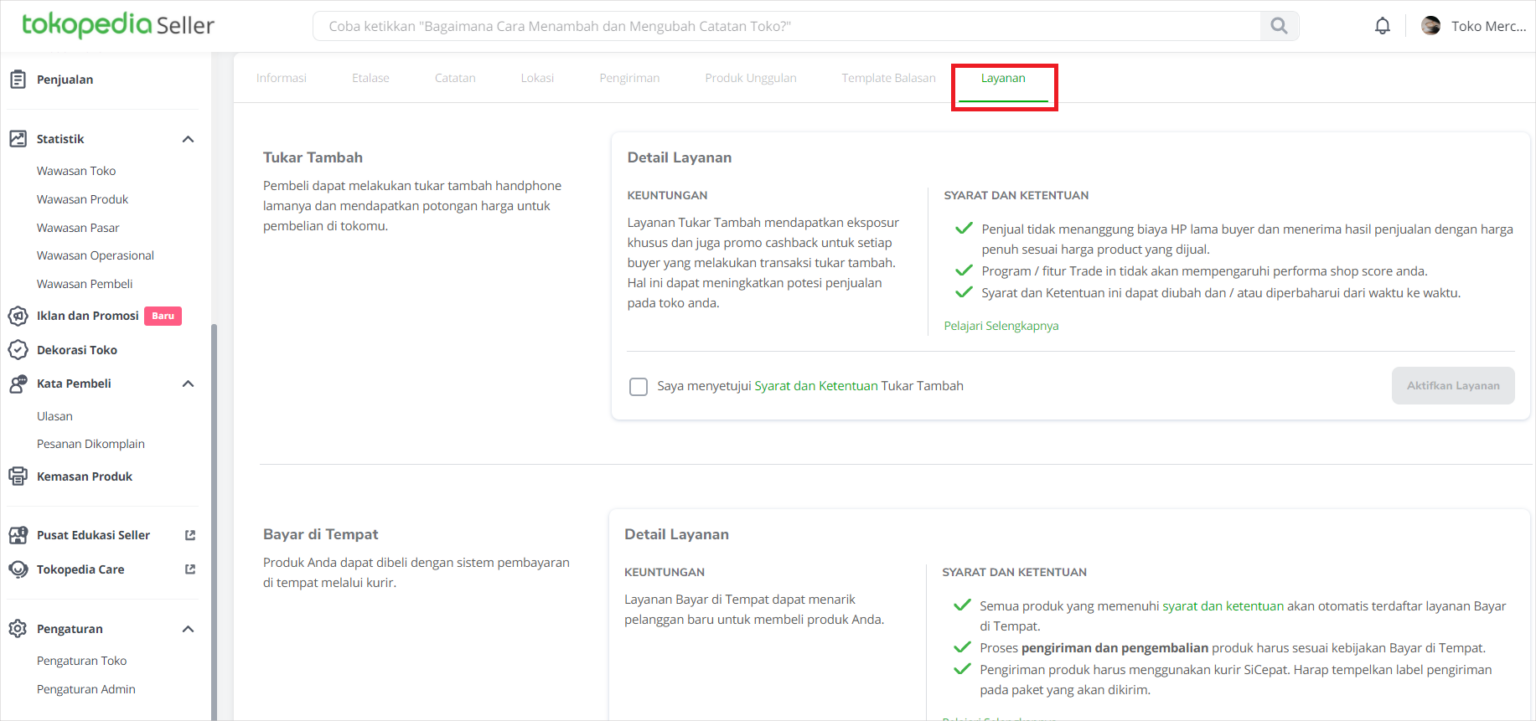Open Pelajari Selengkapnya link for Tukar Tambah

1000,326
